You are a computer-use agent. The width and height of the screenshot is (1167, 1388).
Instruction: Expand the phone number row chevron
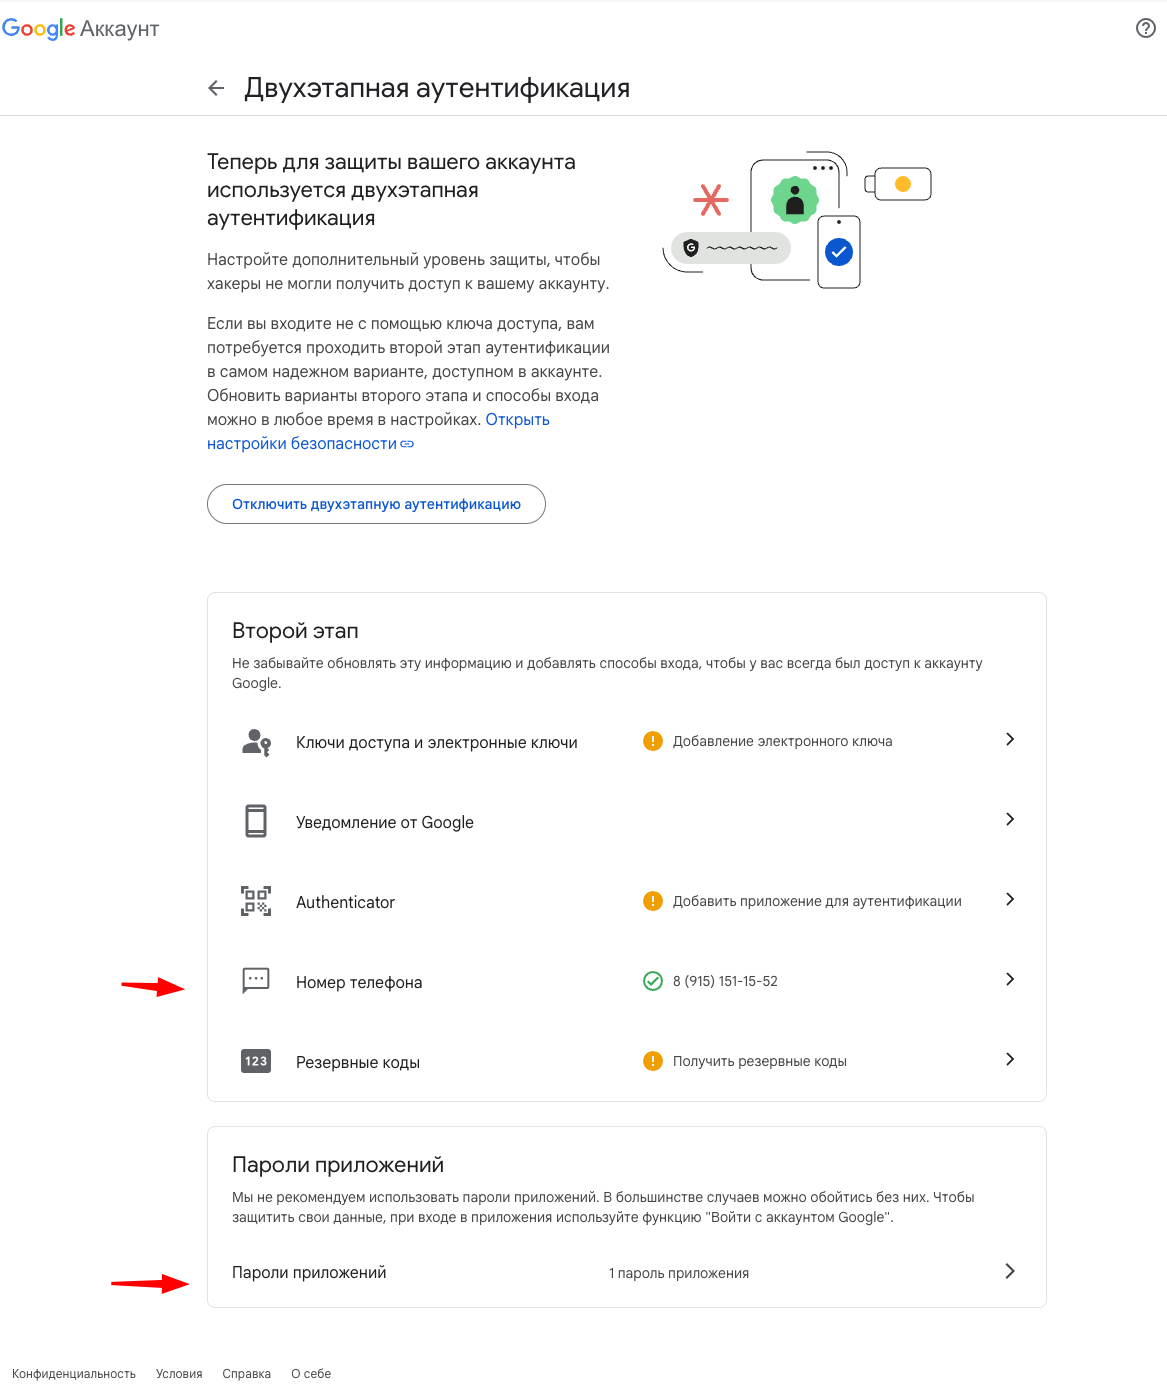pyautogui.click(x=1010, y=979)
